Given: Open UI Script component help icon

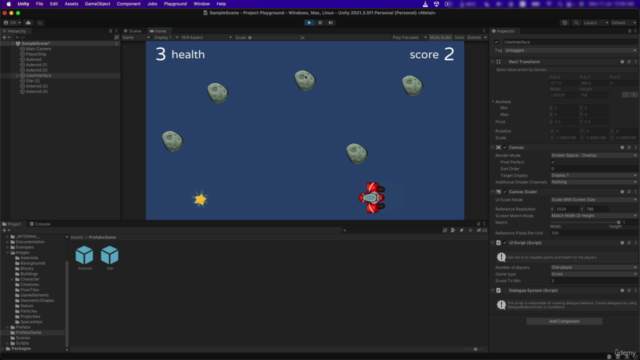Looking at the screenshot, I should point(622,243).
